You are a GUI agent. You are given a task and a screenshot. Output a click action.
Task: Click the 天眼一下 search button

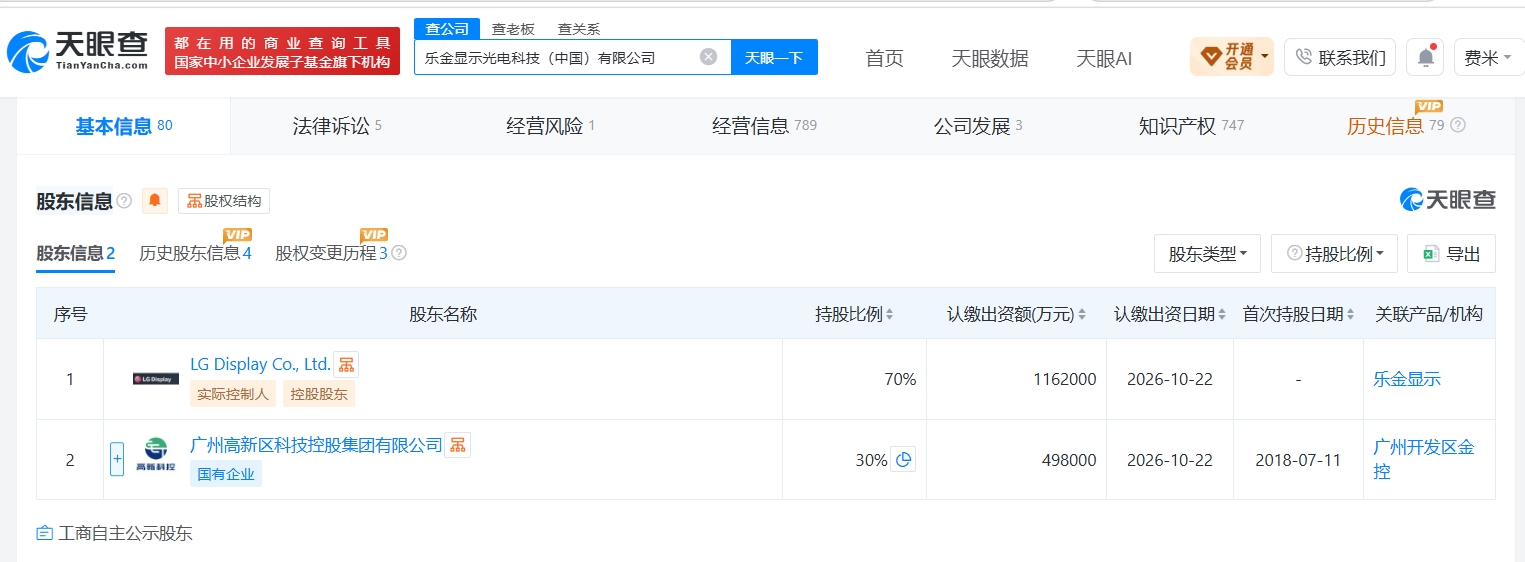(774, 57)
